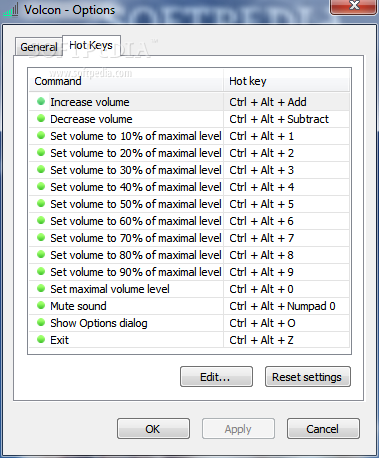Viewport: 379px width, 458px height.
Task: Click the green dot beside Decrease volume
Action: coord(41,118)
